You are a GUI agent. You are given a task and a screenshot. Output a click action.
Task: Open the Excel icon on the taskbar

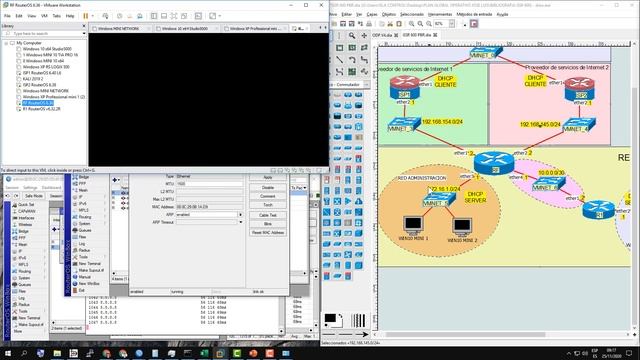(204, 353)
